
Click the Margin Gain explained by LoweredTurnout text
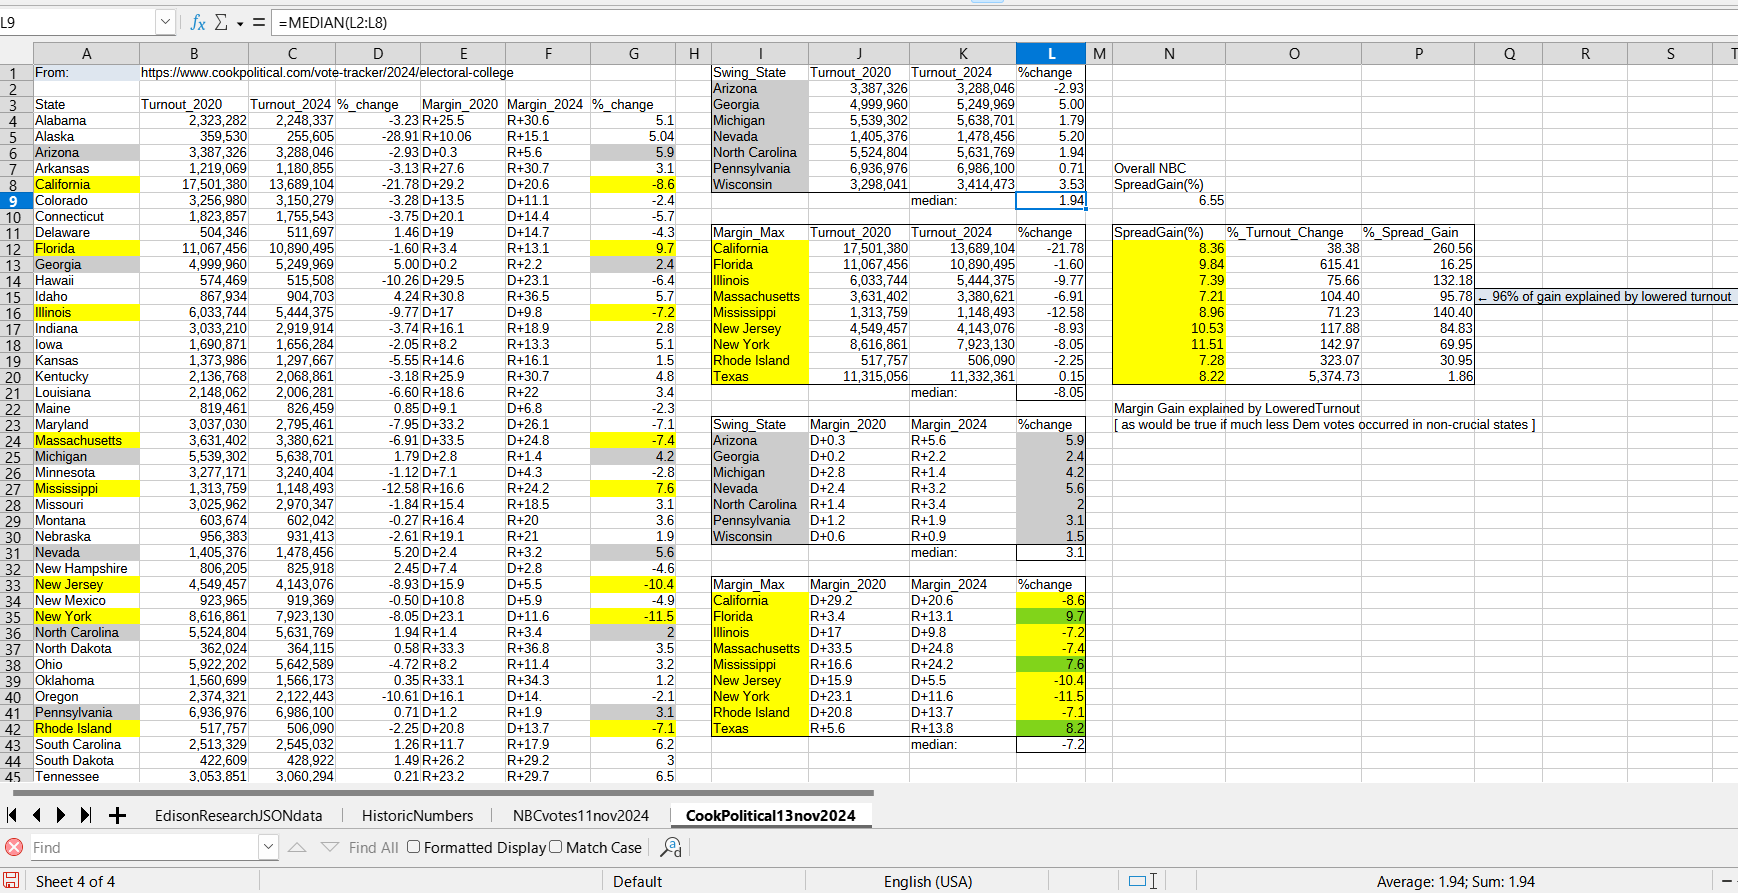coord(1237,408)
